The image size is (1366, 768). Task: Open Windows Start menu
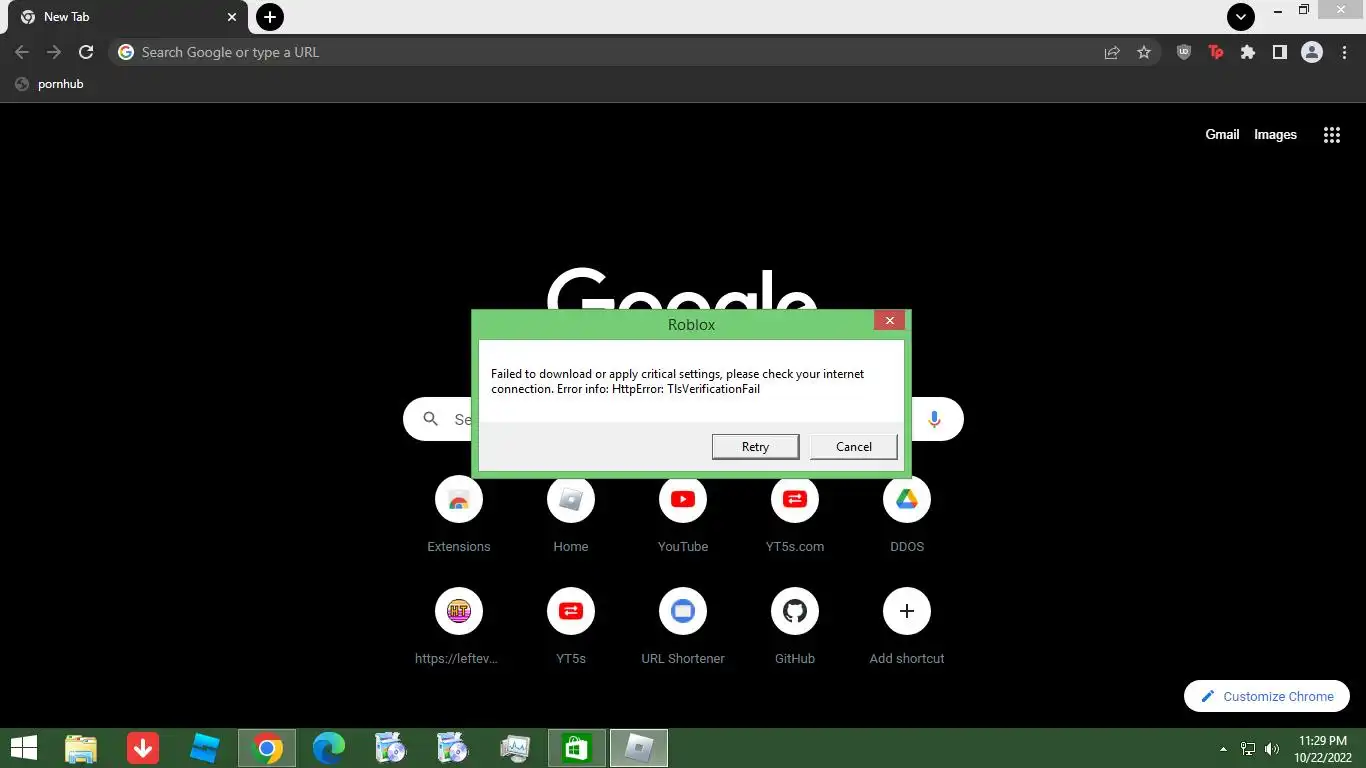point(24,748)
